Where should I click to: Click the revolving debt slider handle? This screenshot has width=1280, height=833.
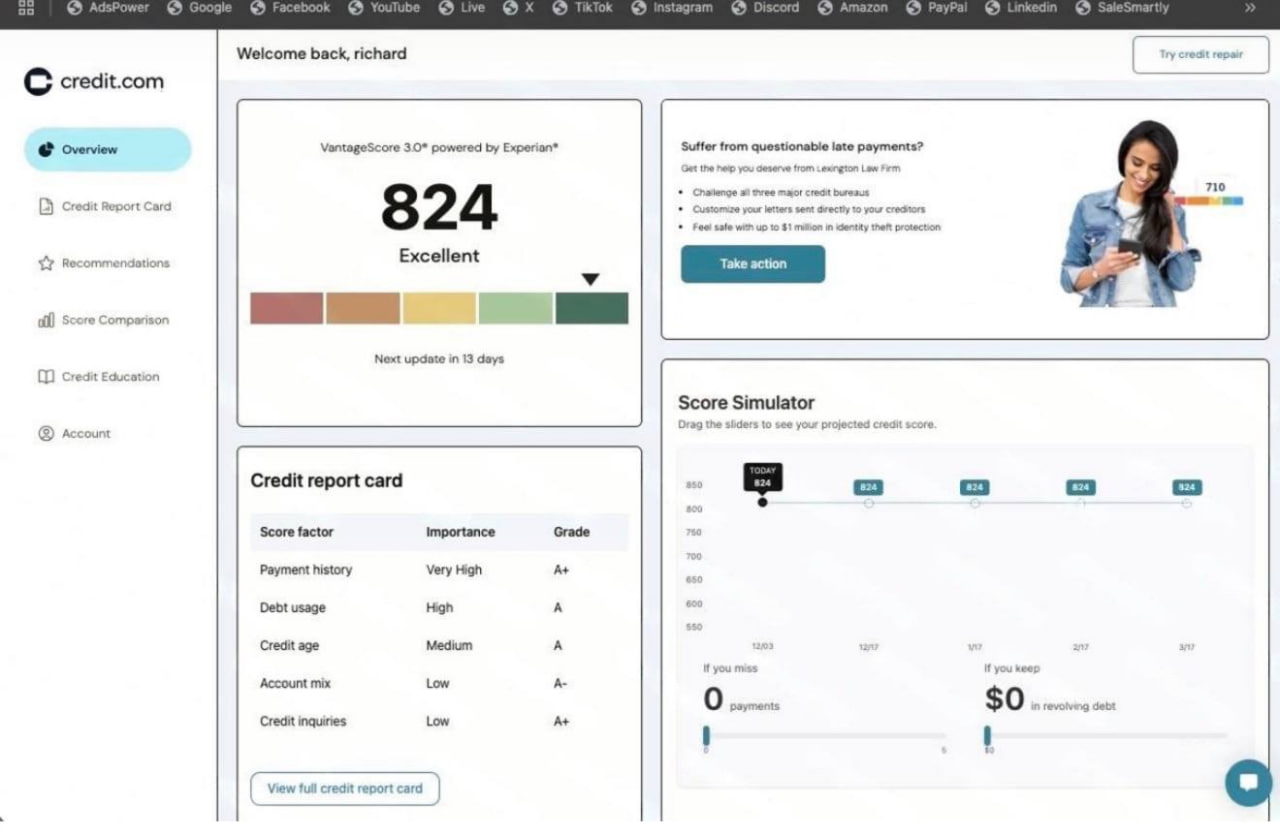point(988,736)
